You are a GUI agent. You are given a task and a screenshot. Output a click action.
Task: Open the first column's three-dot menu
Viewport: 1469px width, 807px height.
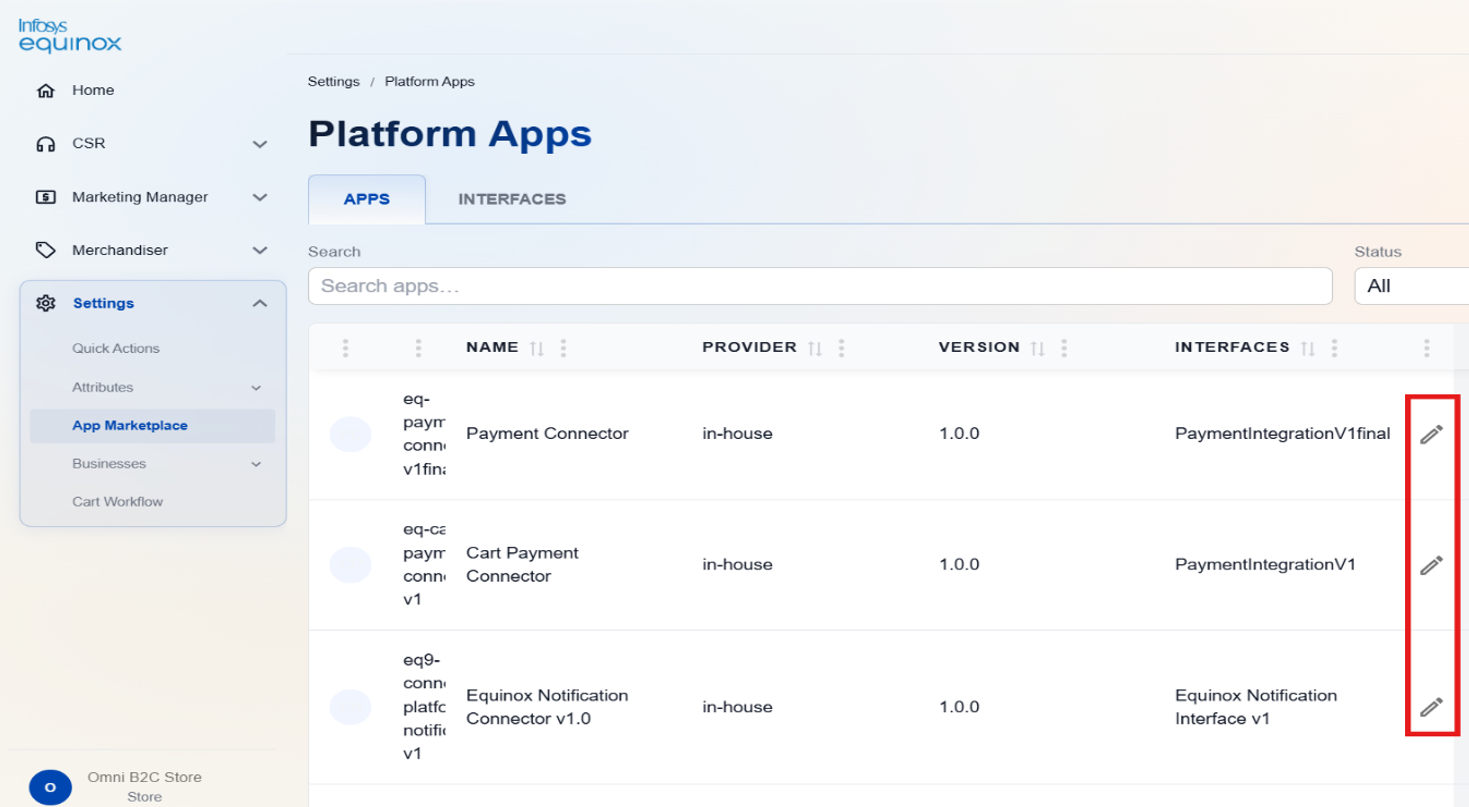[345, 348]
